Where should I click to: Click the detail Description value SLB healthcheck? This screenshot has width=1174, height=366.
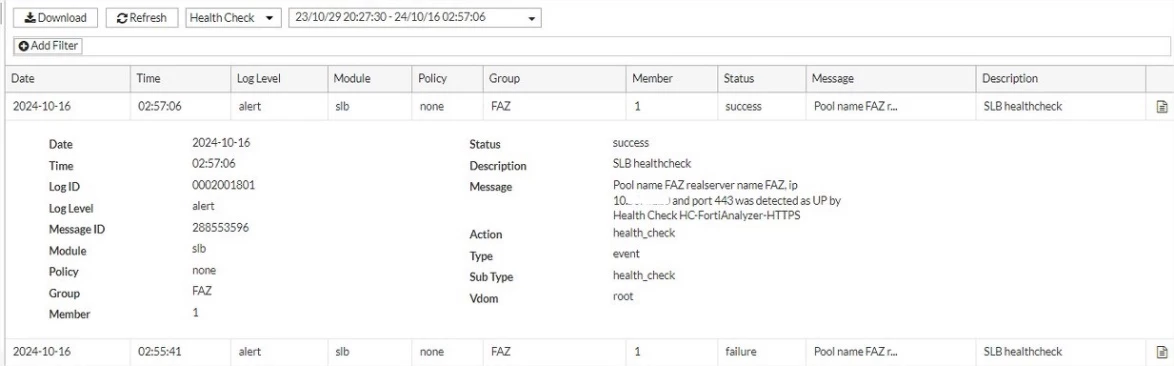(651, 163)
